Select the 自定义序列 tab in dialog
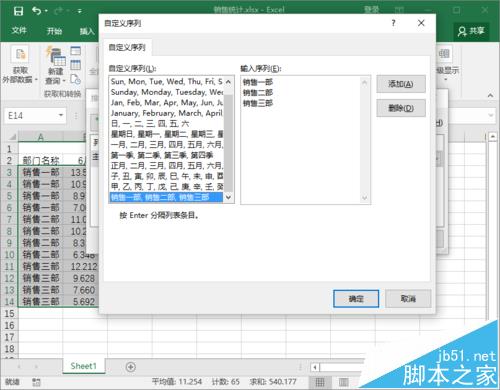This screenshot has width=500, height=390. click(x=127, y=48)
